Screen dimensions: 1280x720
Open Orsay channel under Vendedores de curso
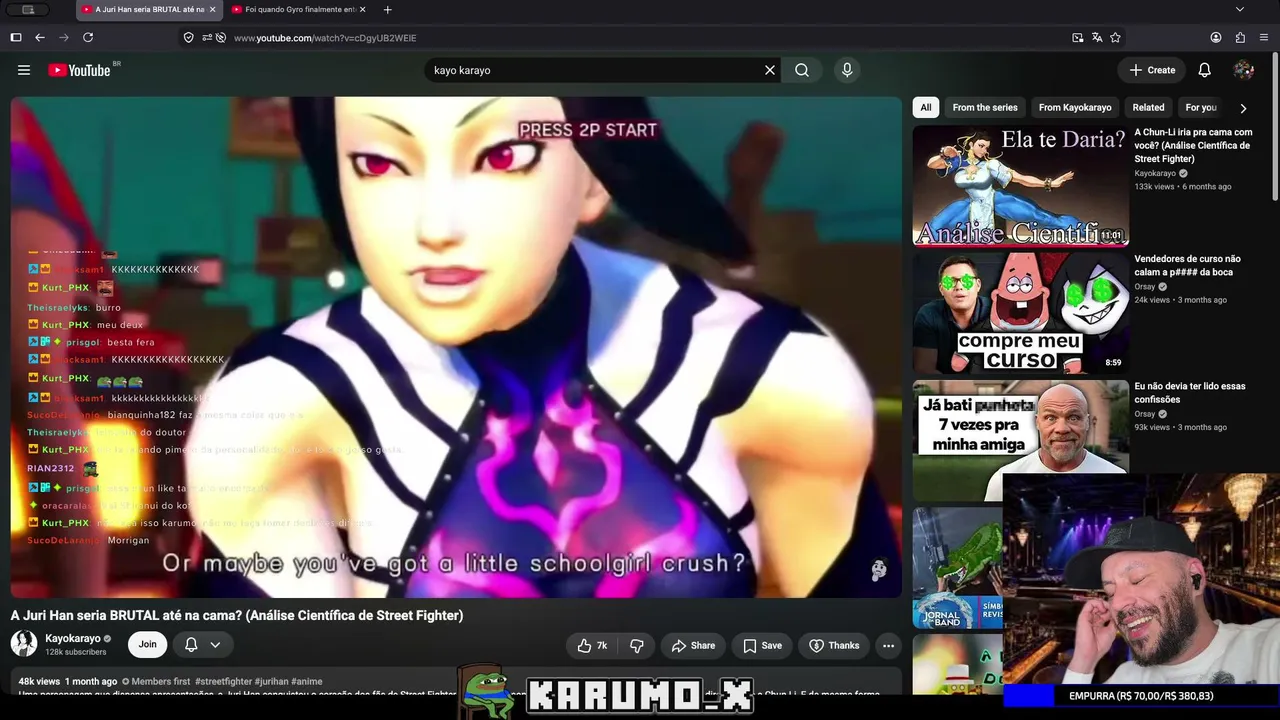point(1145,287)
